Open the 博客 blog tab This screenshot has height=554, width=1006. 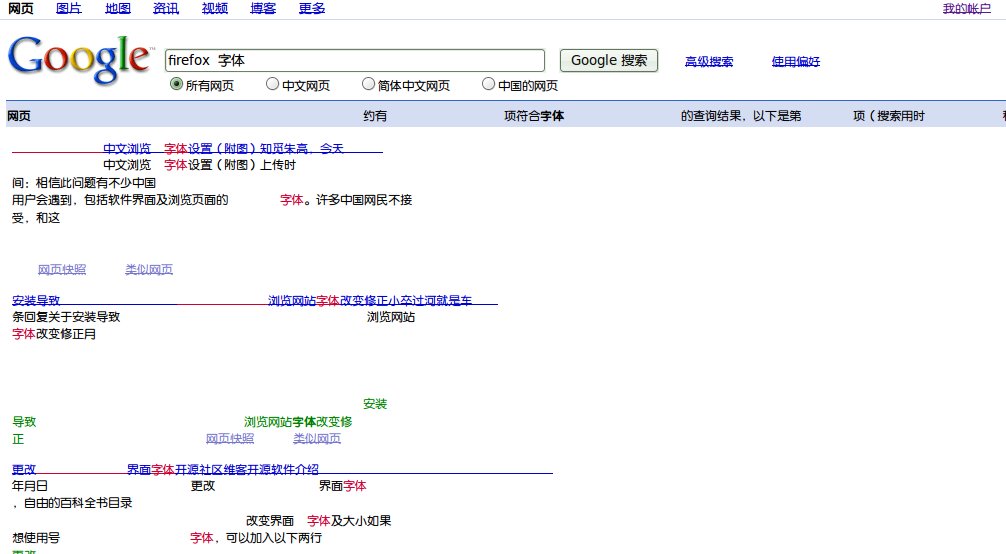[263, 8]
